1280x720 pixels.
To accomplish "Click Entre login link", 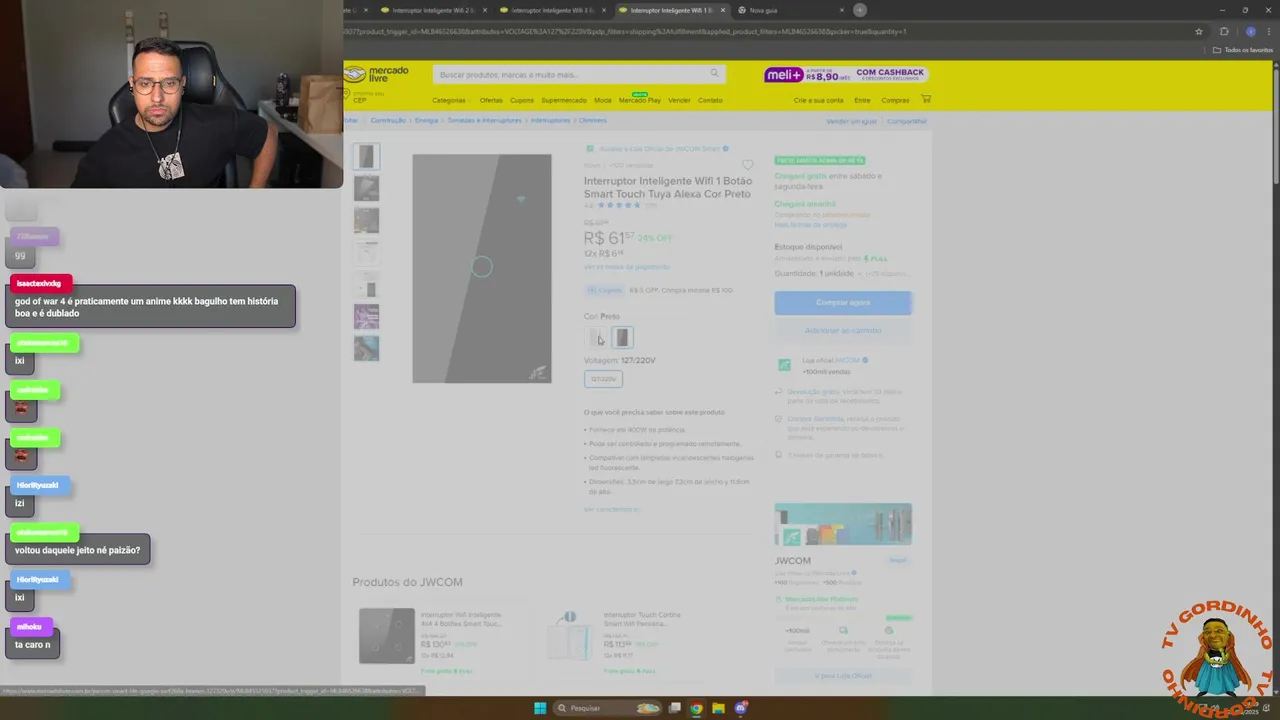I will tap(862, 100).
